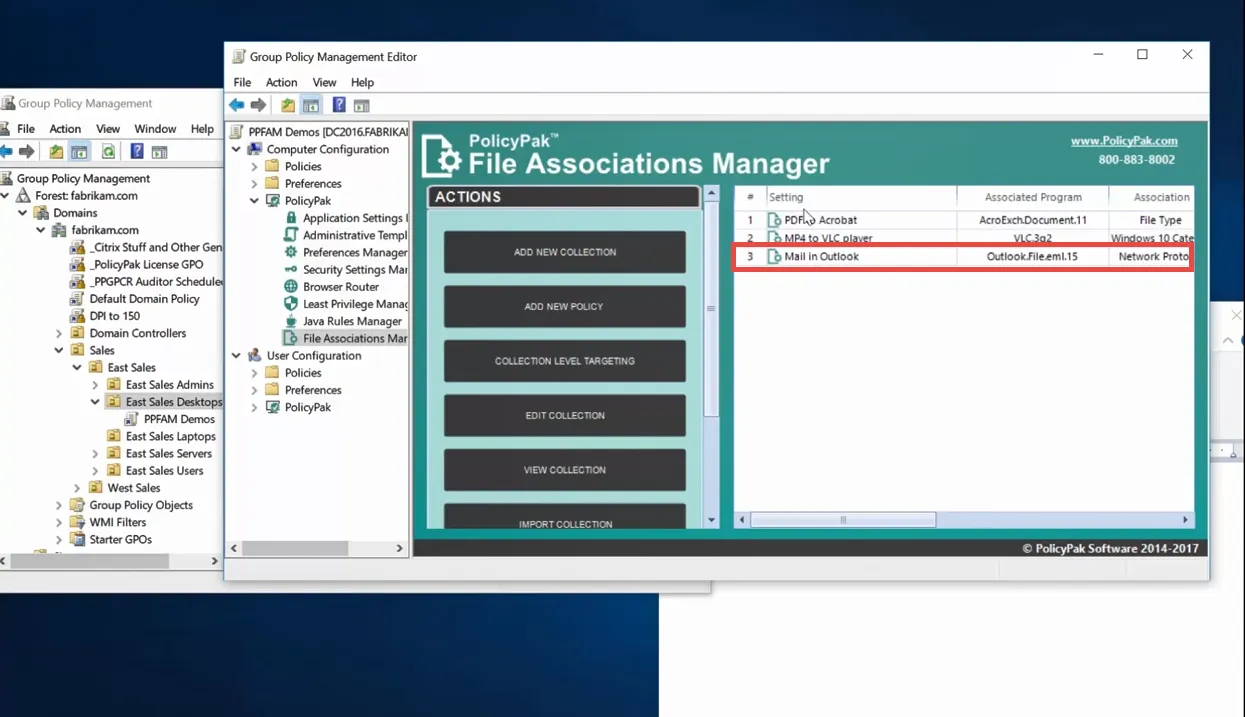Click the Up folder icon in Editor toolbar
Screen dimensions: 1245x717
click(x=288, y=105)
